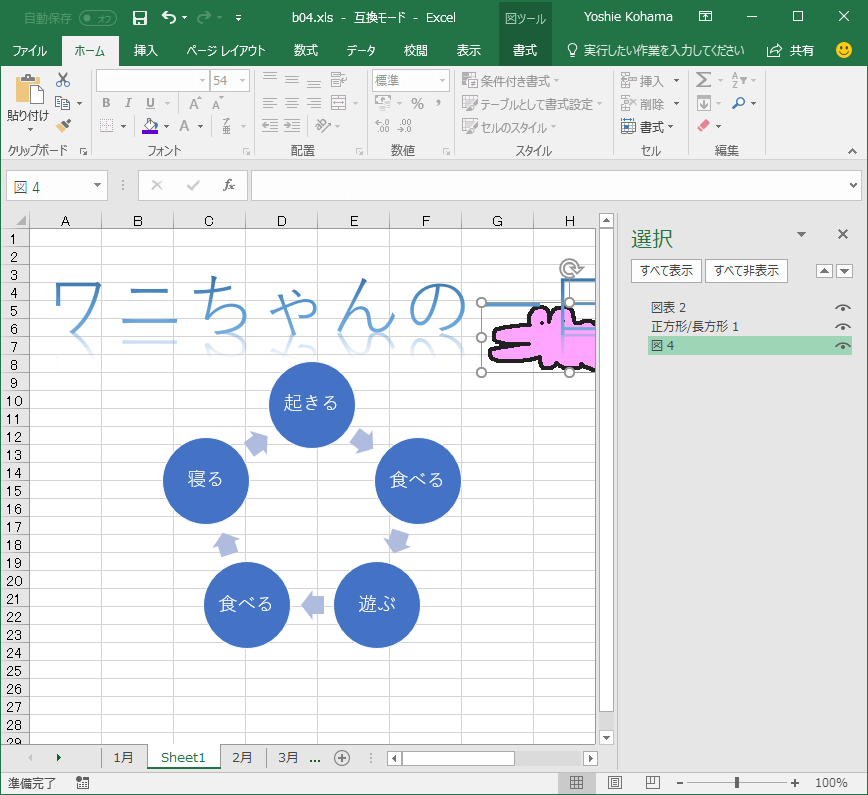Switch to Page Break Preview icon
The height and width of the screenshot is (795, 868).
(653, 782)
